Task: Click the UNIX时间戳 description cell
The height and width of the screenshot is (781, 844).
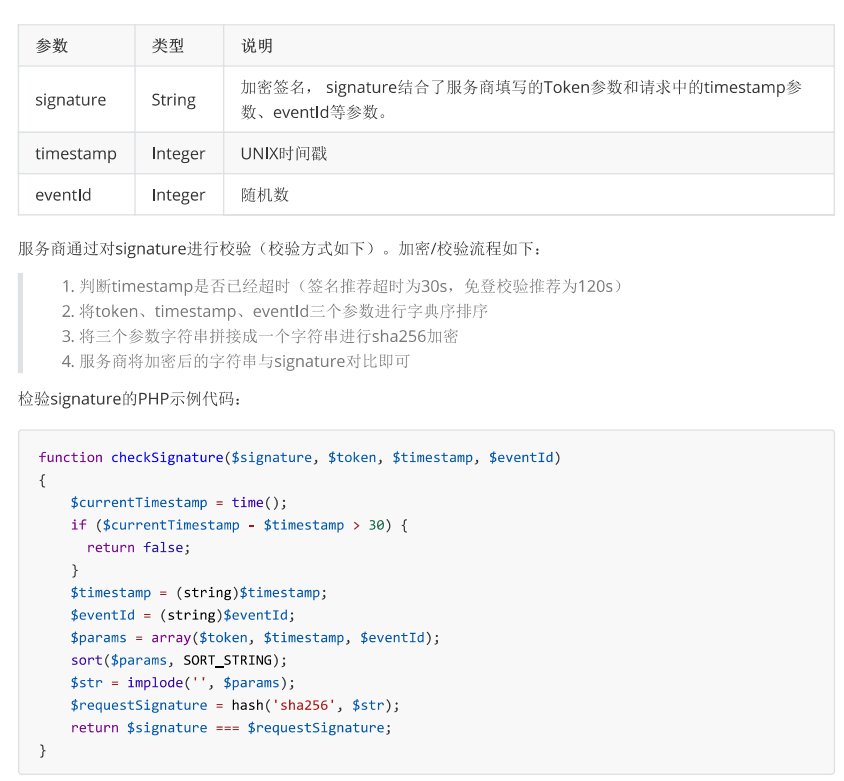Action: (529, 153)
